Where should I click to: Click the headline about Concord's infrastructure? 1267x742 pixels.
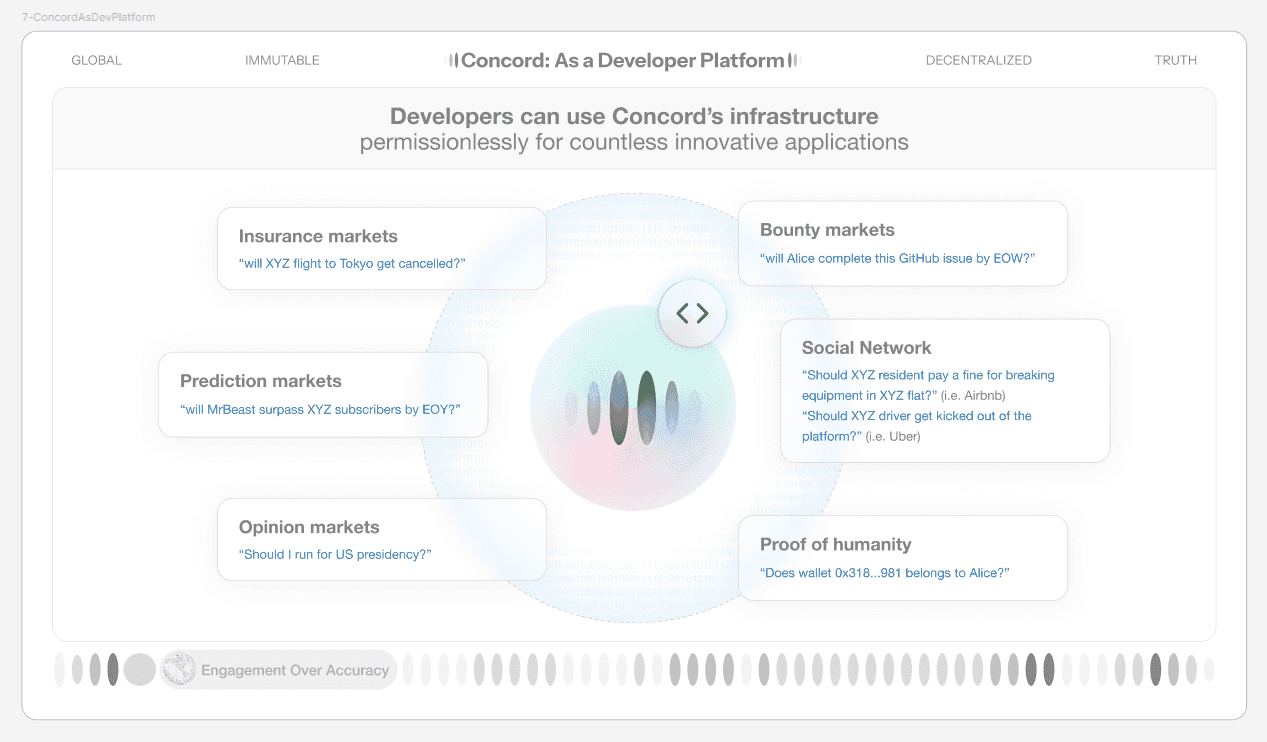(634, 116)
